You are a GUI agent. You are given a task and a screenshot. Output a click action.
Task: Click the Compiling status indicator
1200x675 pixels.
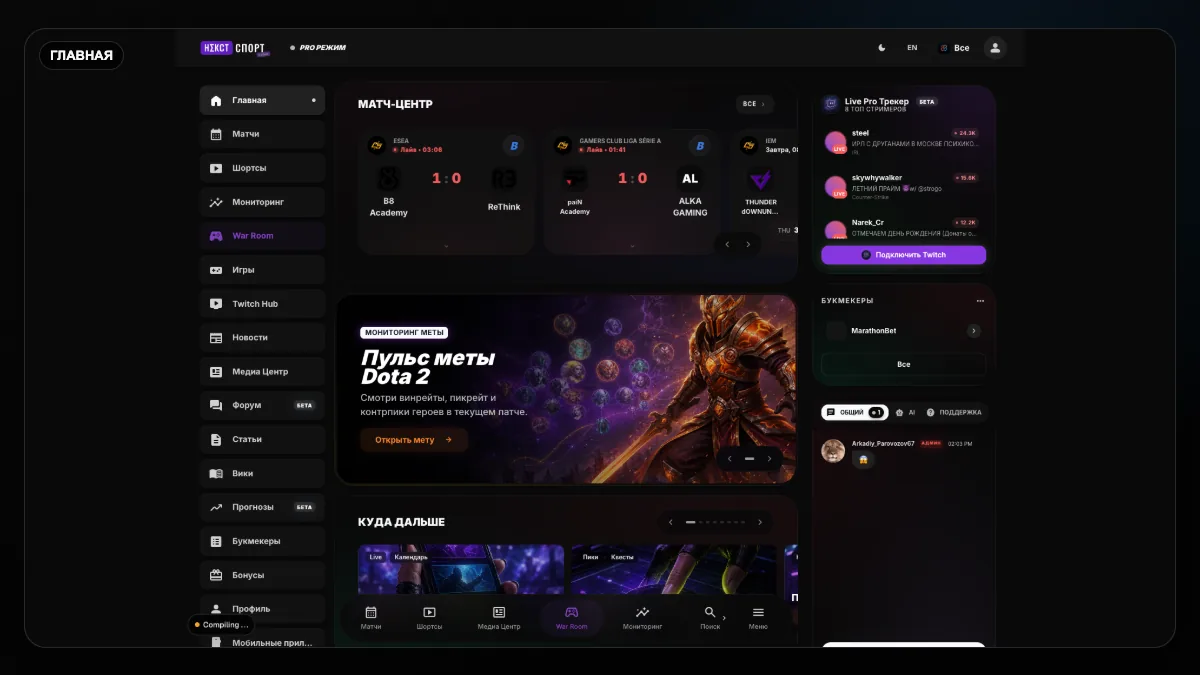point(219,625)
